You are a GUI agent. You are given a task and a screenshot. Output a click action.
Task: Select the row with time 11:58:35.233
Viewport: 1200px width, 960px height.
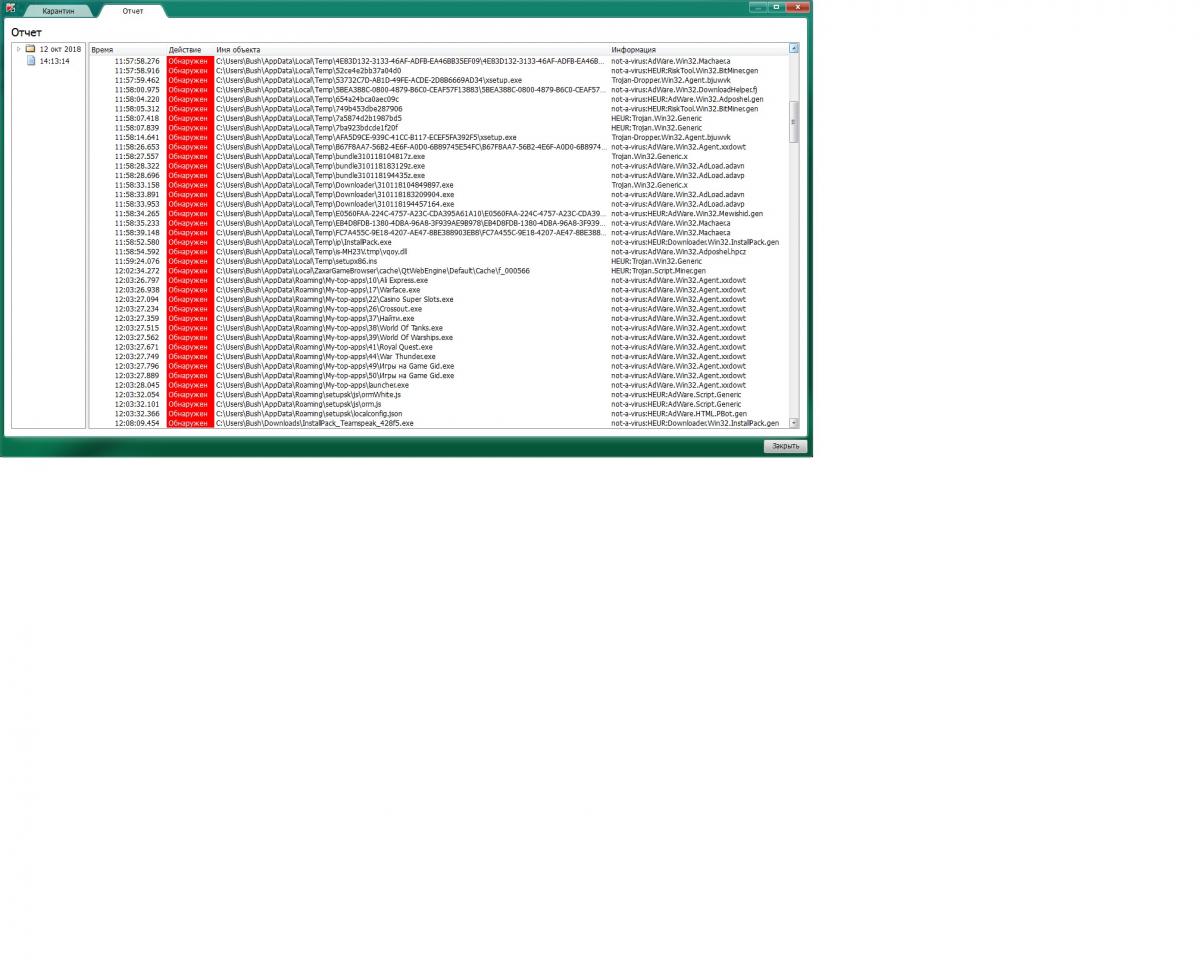[x=438, y=223]
